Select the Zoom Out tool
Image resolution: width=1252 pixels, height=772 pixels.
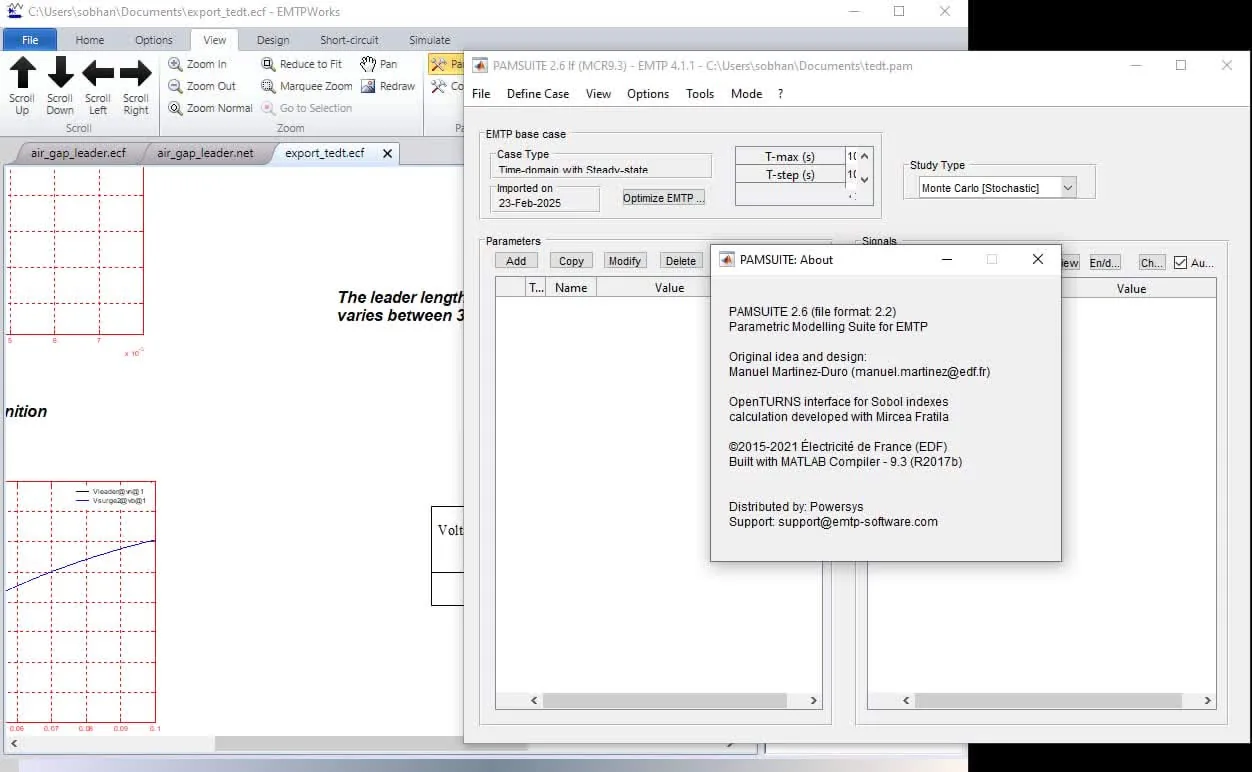pos(201,86)
